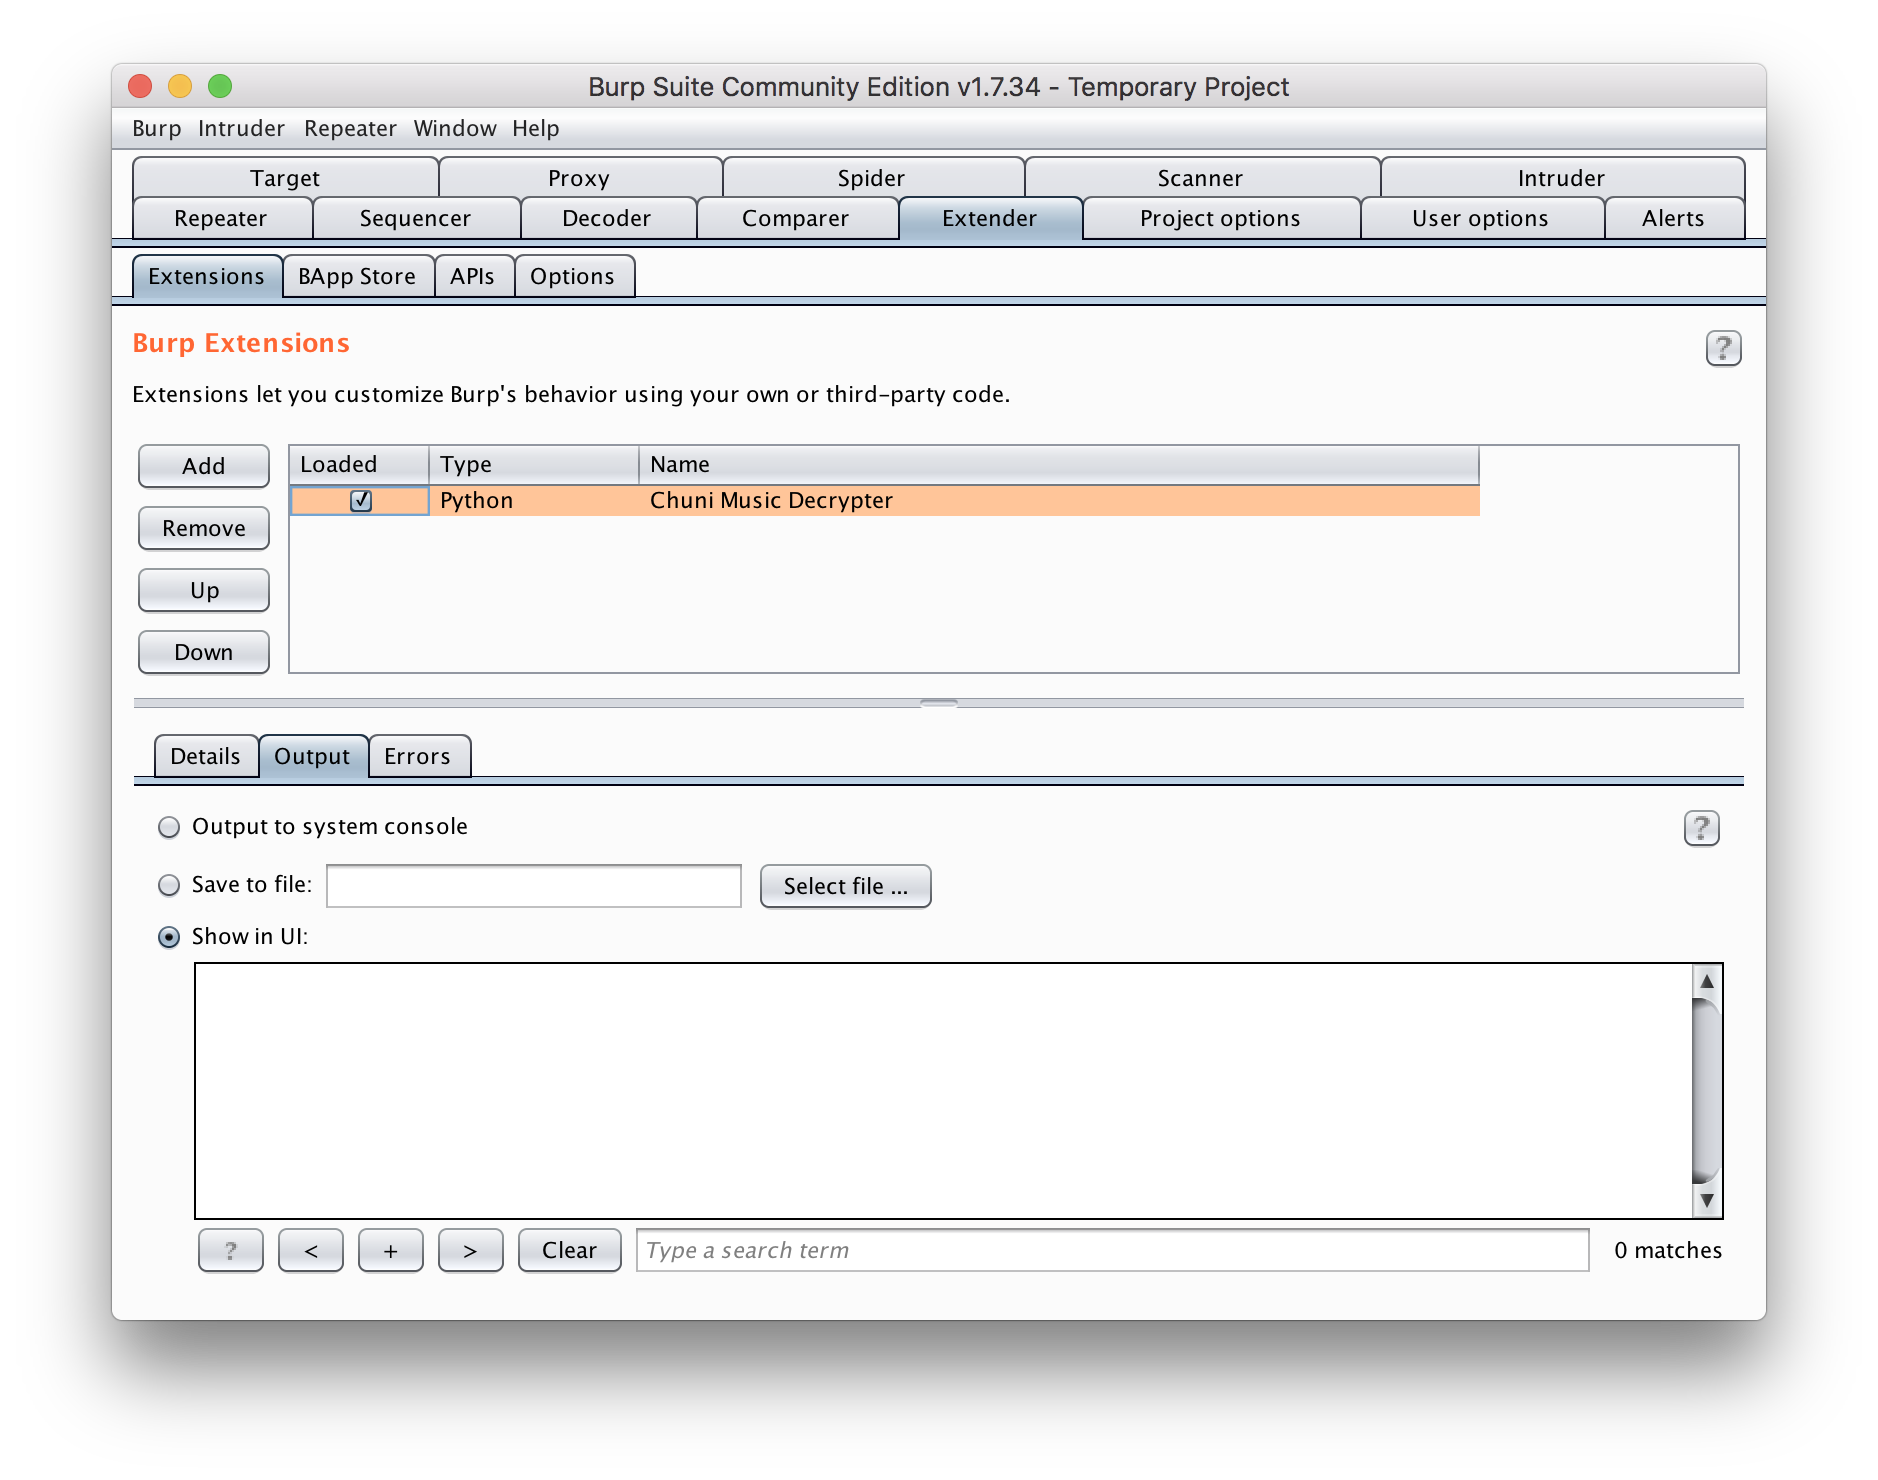Screen dimensions: 1878x1480
Task: Switch to the Scanner tab
Action: 1200,177
